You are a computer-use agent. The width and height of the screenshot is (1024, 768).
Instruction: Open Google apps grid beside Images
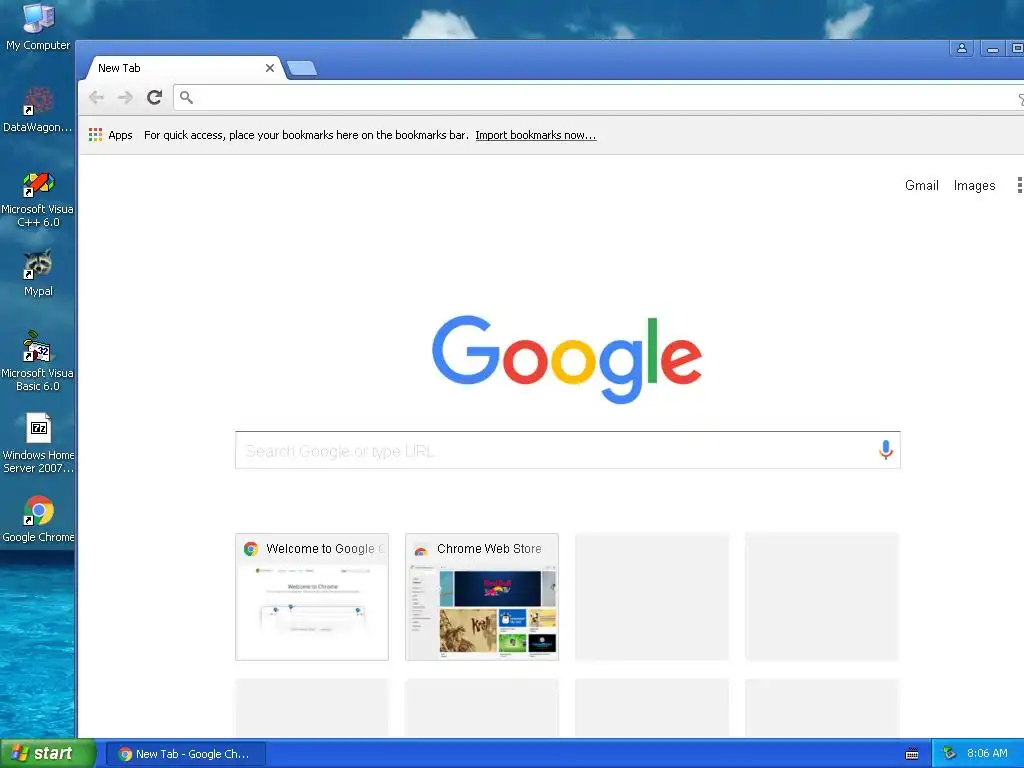(x=1019, y=185)
